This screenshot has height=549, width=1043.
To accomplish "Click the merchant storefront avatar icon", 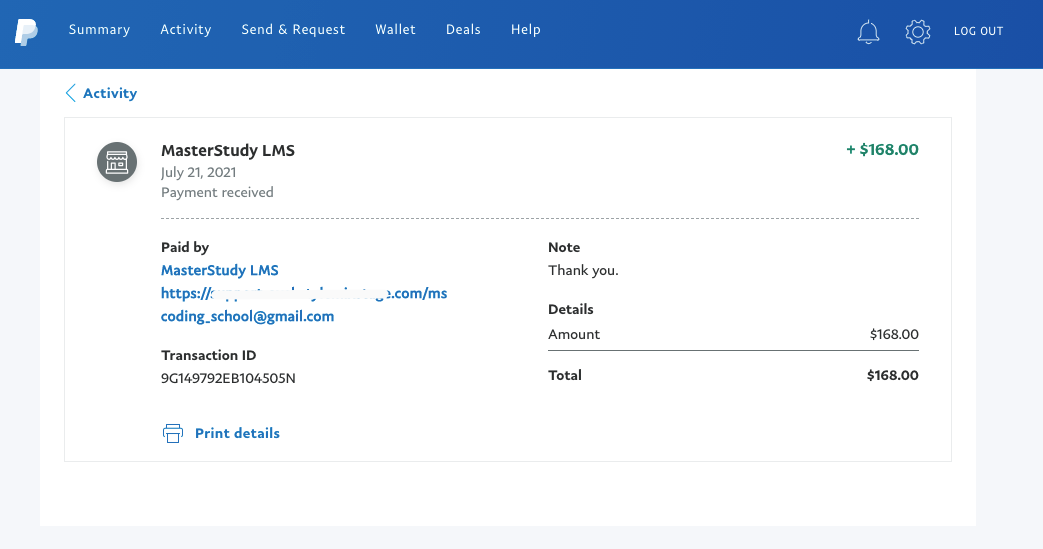I will 117,162.
